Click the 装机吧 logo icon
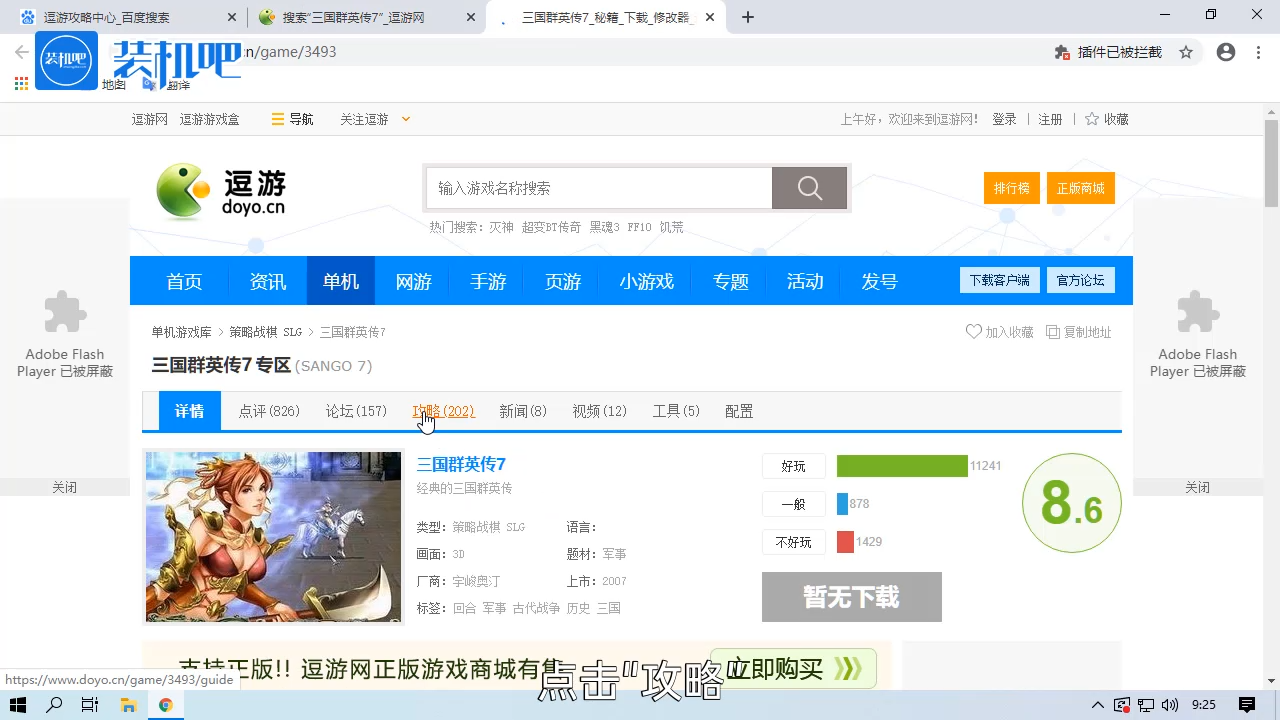This screenshot has height=720, width=1280. [66, 60]
